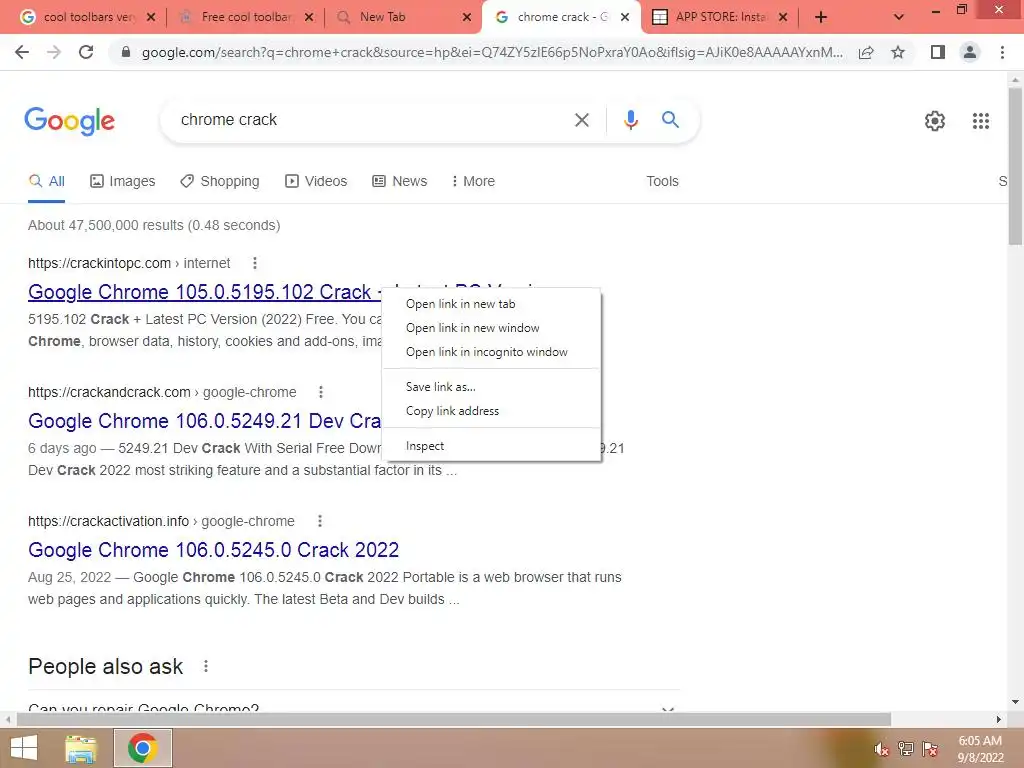Clear the search box text
Screen dimensions: 1024x768
click(x=581, y=120)
